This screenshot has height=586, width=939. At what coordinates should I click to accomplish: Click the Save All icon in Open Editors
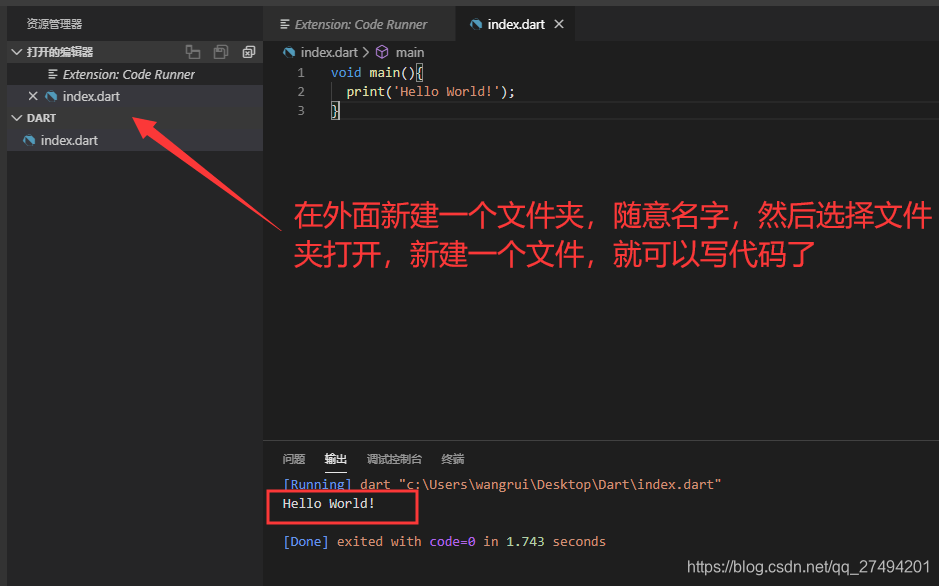click(221, 52)
